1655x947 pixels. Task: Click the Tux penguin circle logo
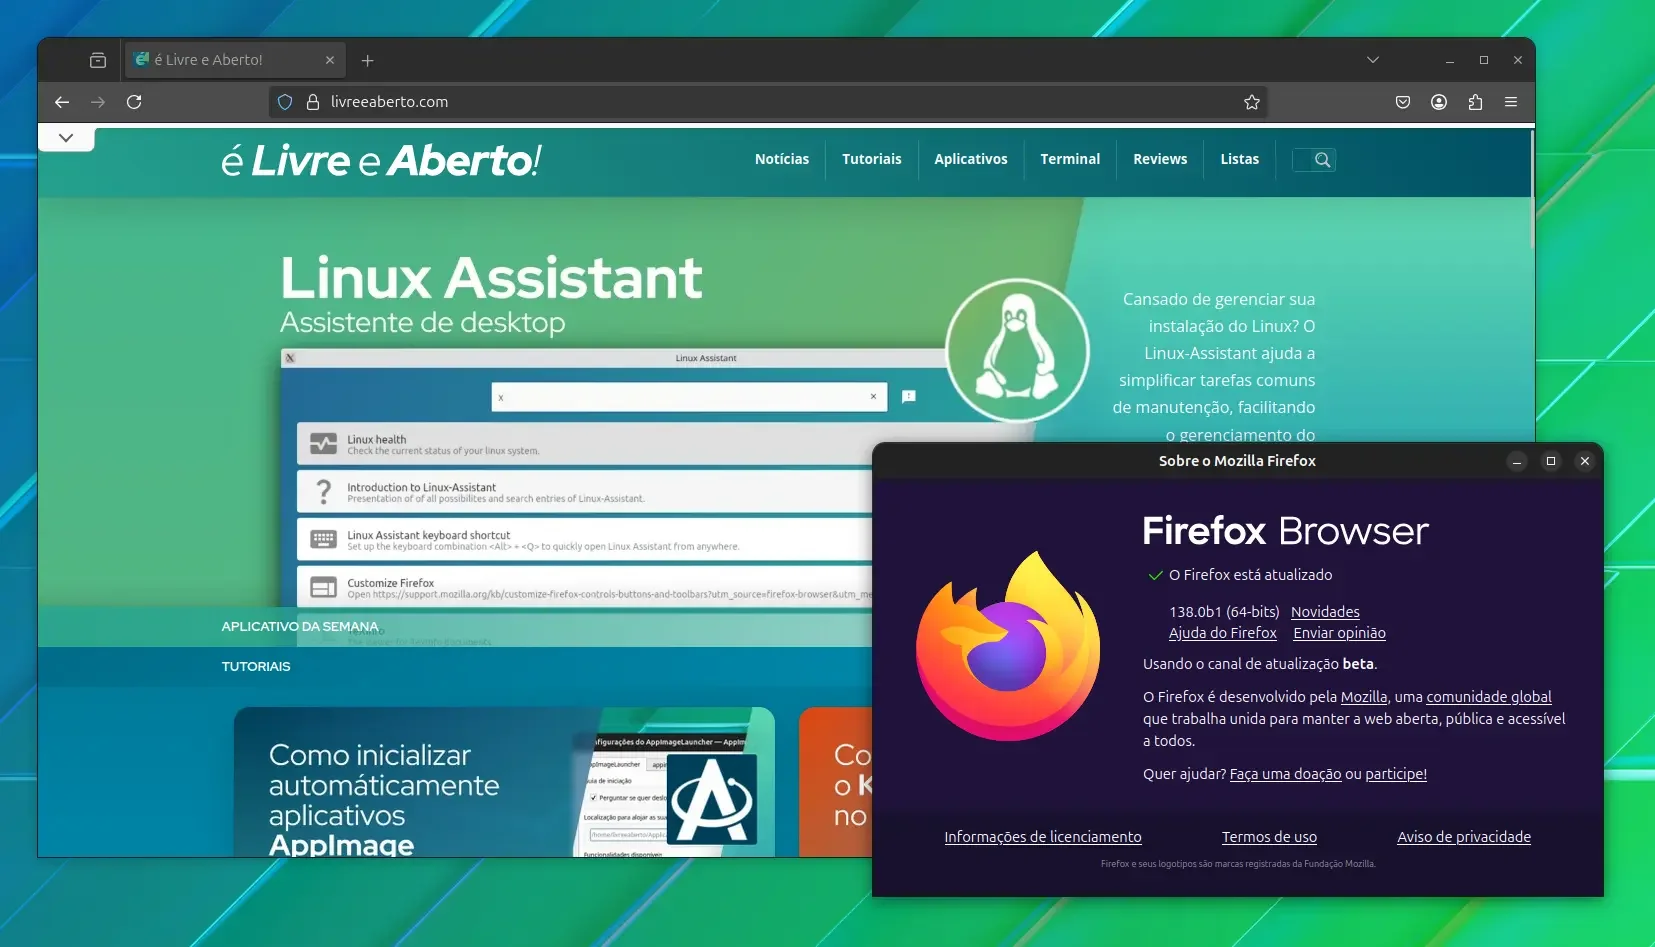coord(1018,350)
